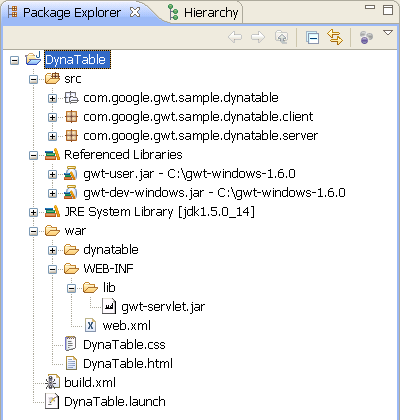Collapse the src folder node
This screenshot has width=400, height=420.
click(x=33, y=79)
